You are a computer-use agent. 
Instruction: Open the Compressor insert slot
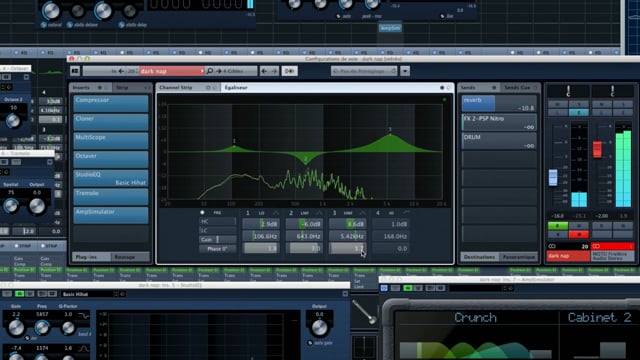111,103
